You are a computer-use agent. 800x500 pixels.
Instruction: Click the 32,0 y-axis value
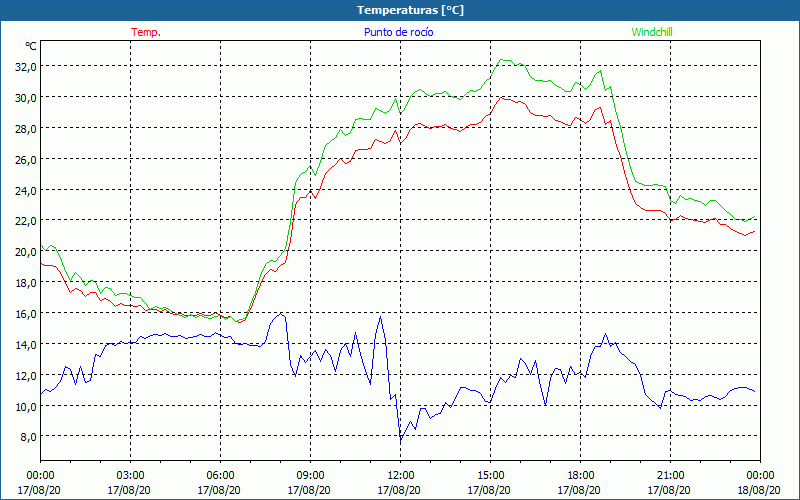pyautogui.click(x=26, y=66)
